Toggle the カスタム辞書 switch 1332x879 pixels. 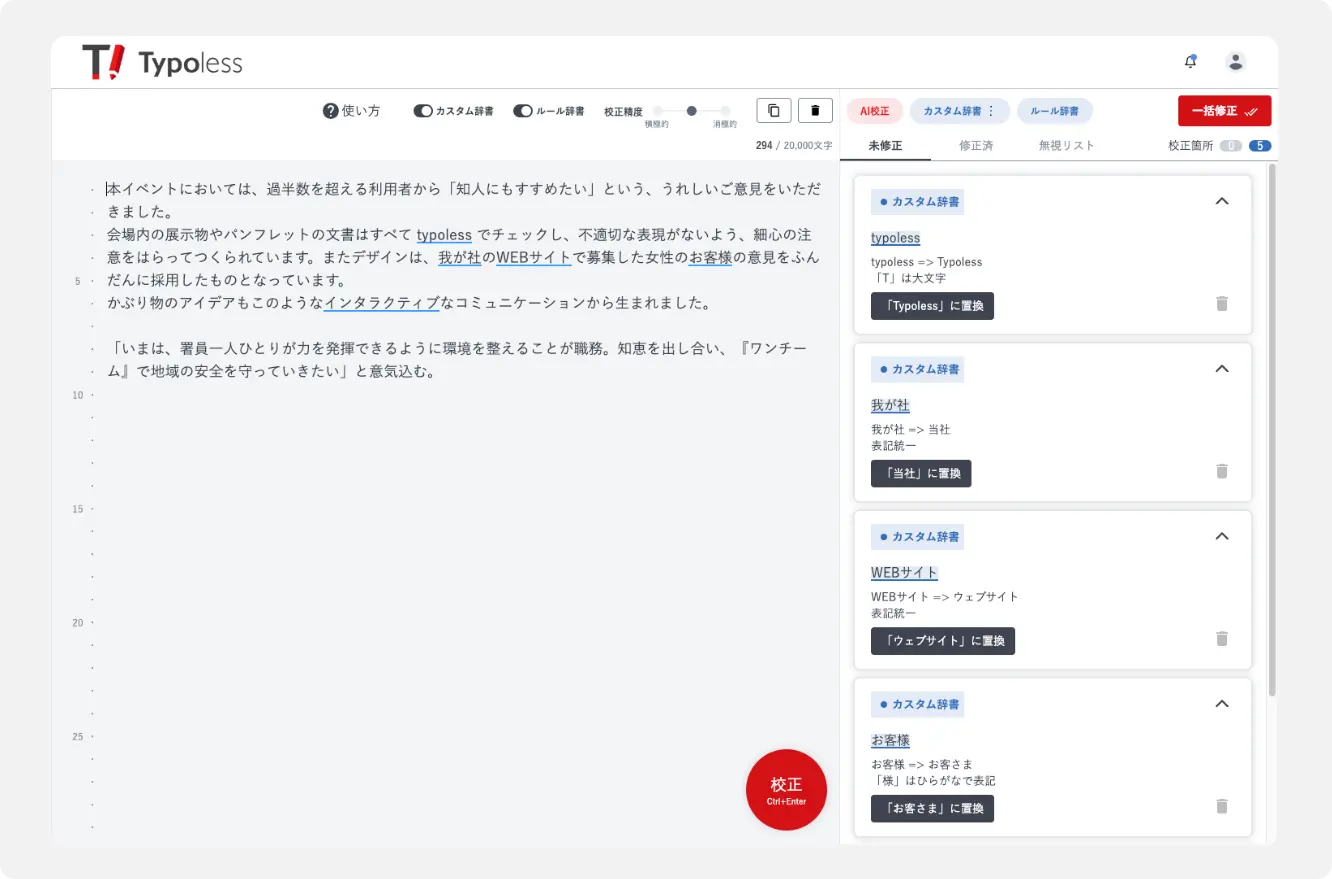(x=423, y=111)
